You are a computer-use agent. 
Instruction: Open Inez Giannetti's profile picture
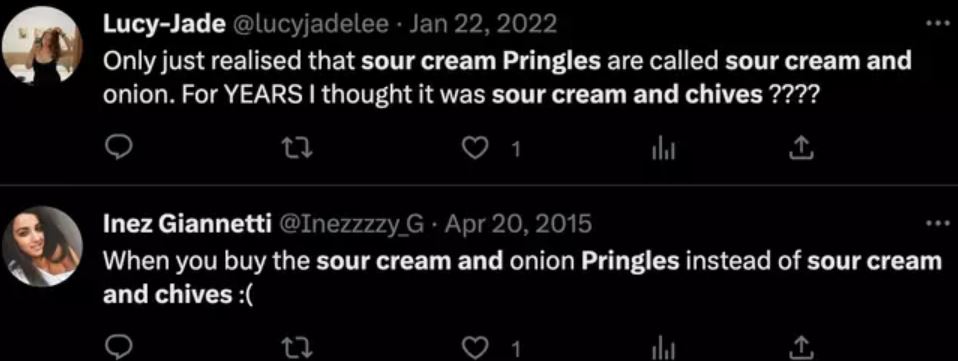[x=43, y=246]
